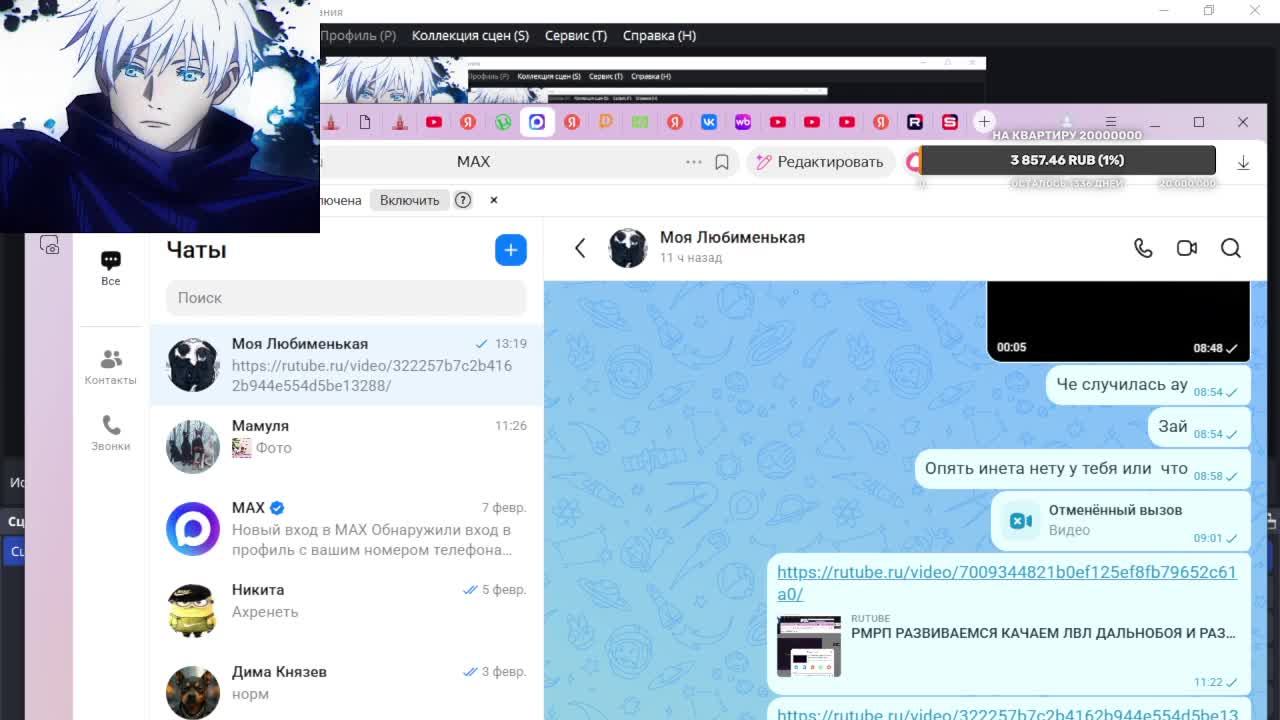Screen dimensions: 1280x720
Task: Switch to the red S browser tab
Action: [x=950, y=122]
